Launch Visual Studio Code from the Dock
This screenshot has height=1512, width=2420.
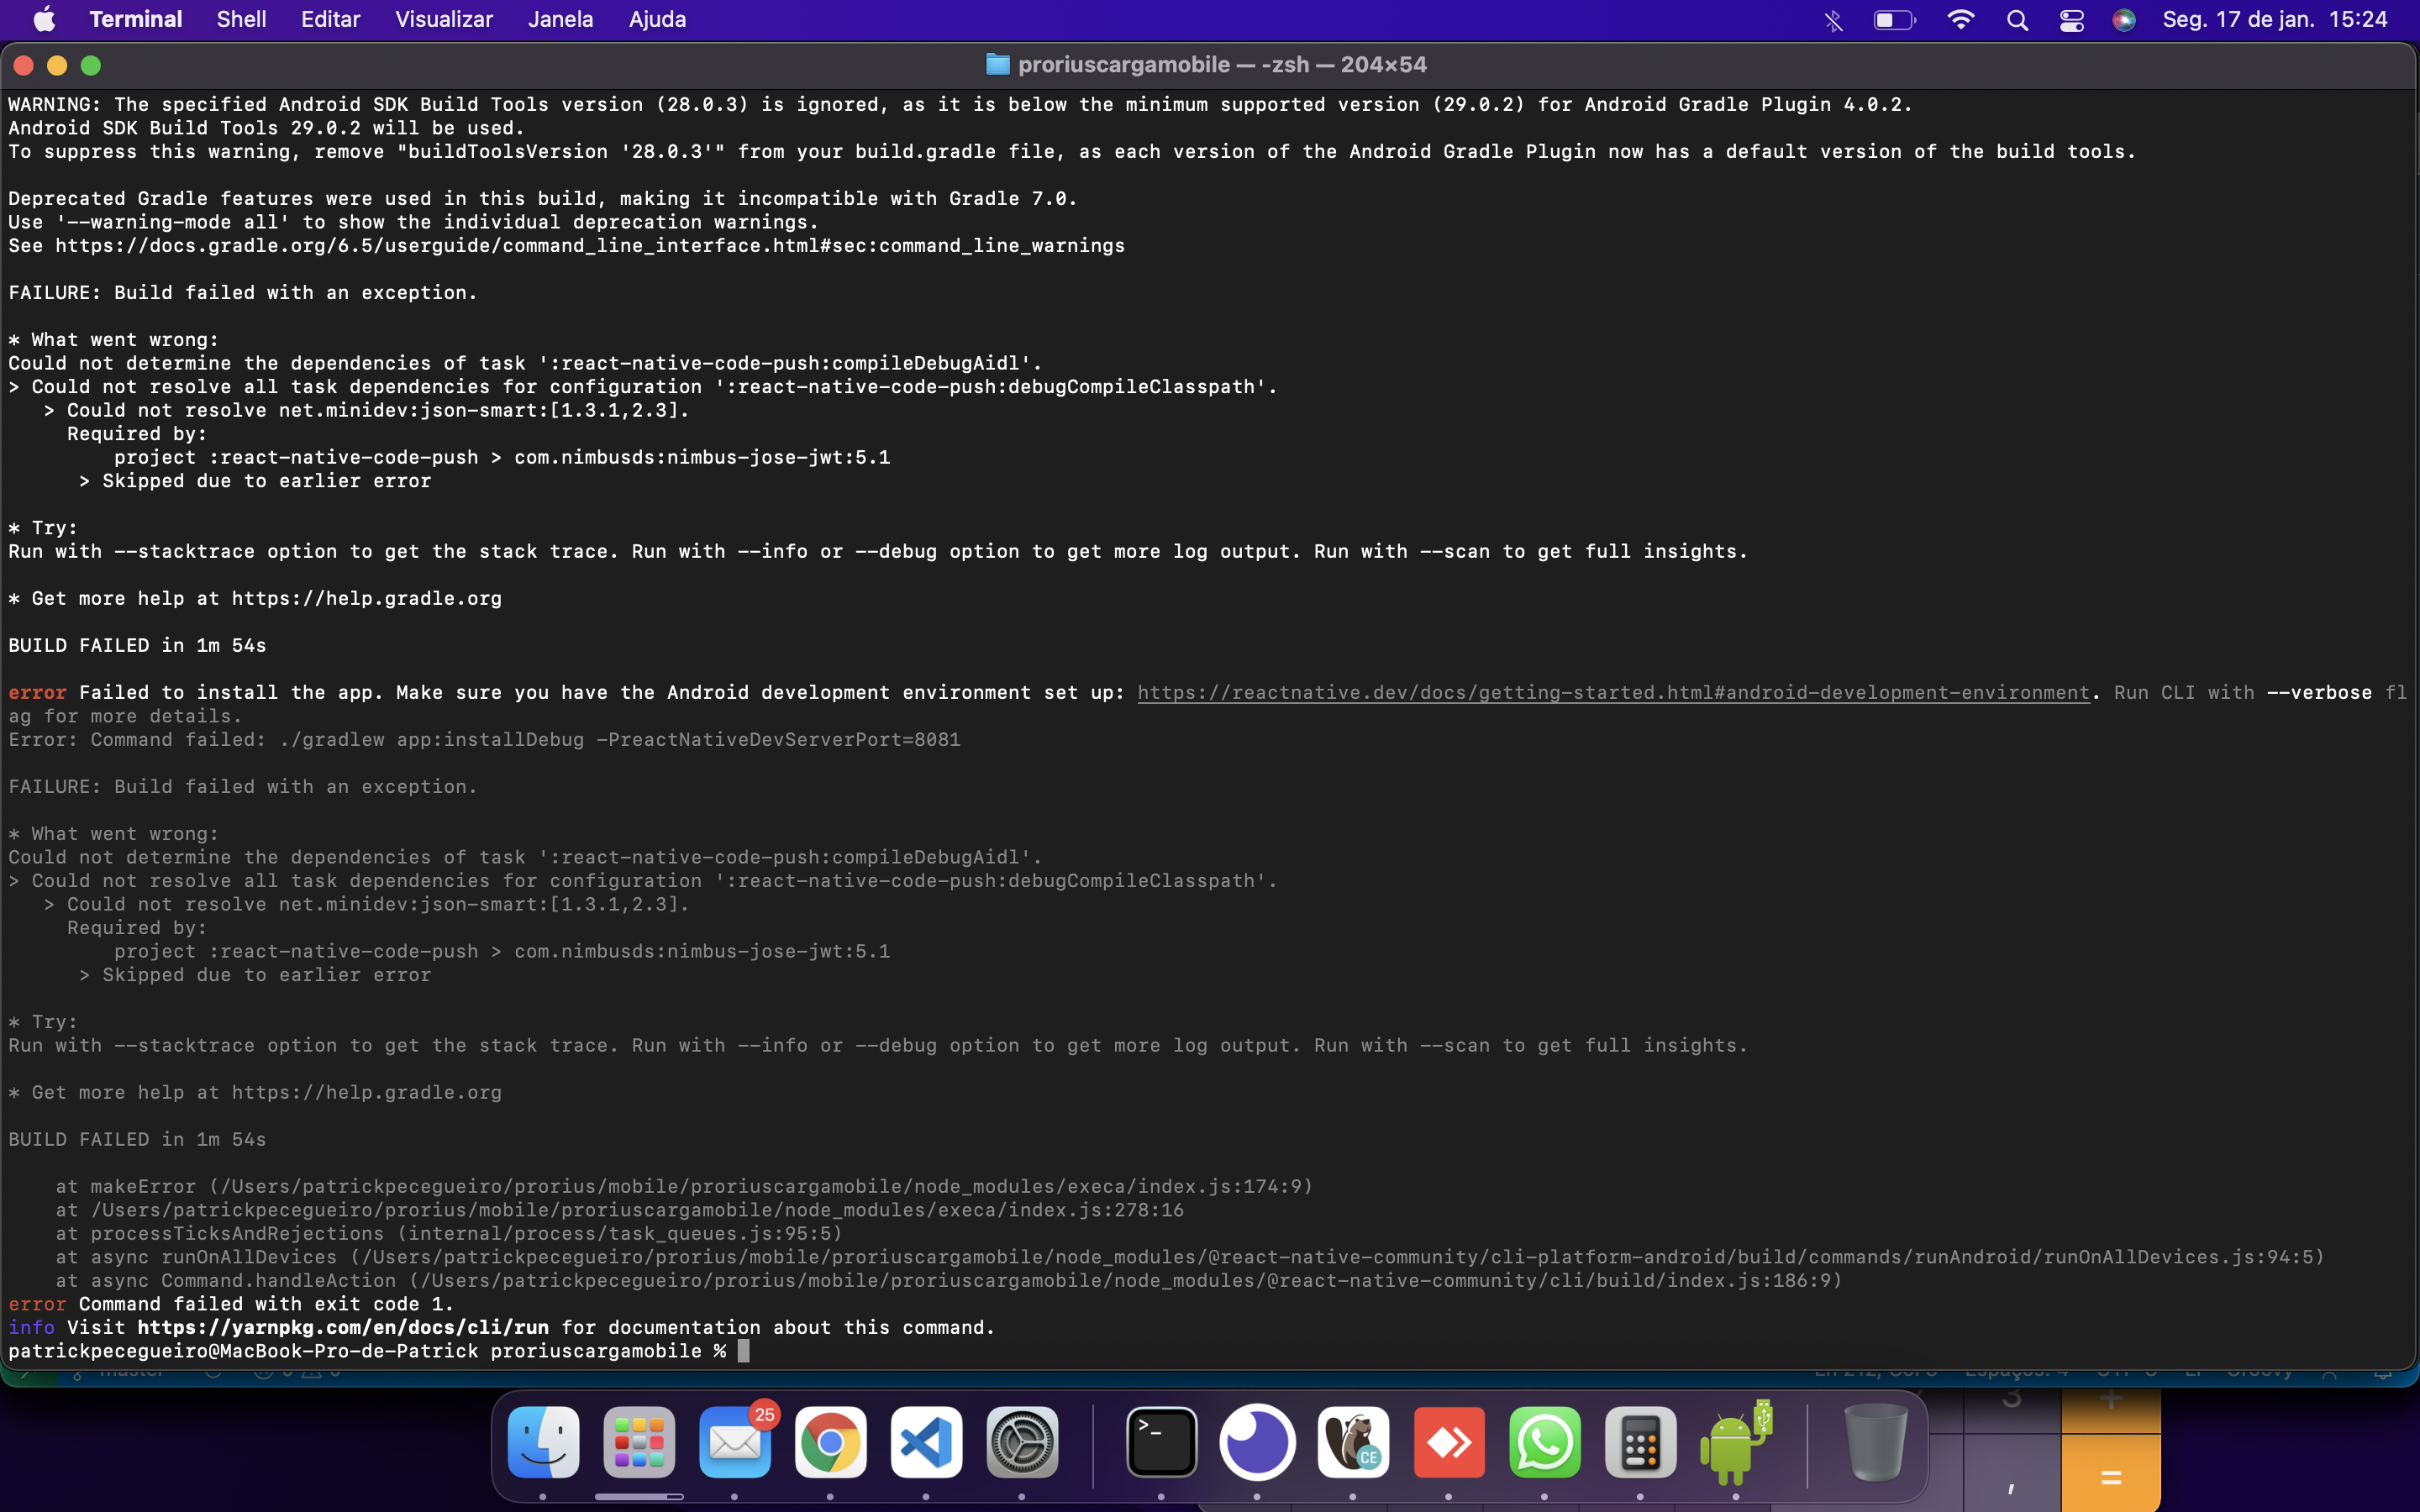[x=925, y=1442]
